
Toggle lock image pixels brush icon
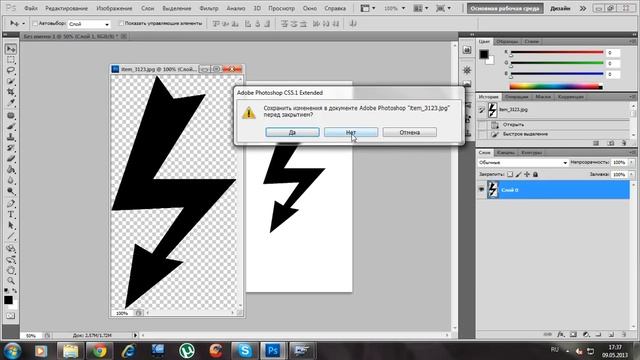click(518, 174)
